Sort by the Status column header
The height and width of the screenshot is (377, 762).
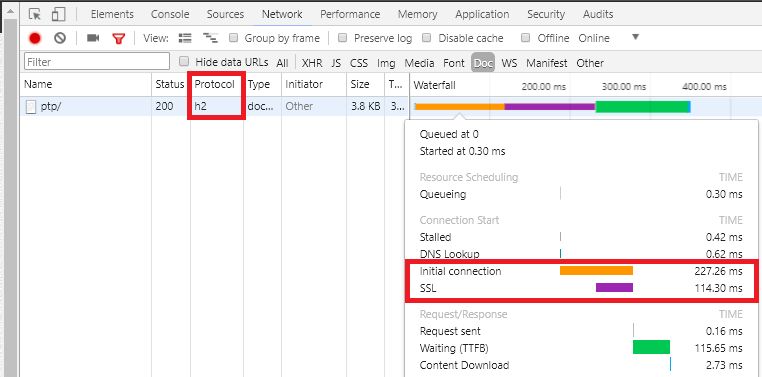coord(170,84)
